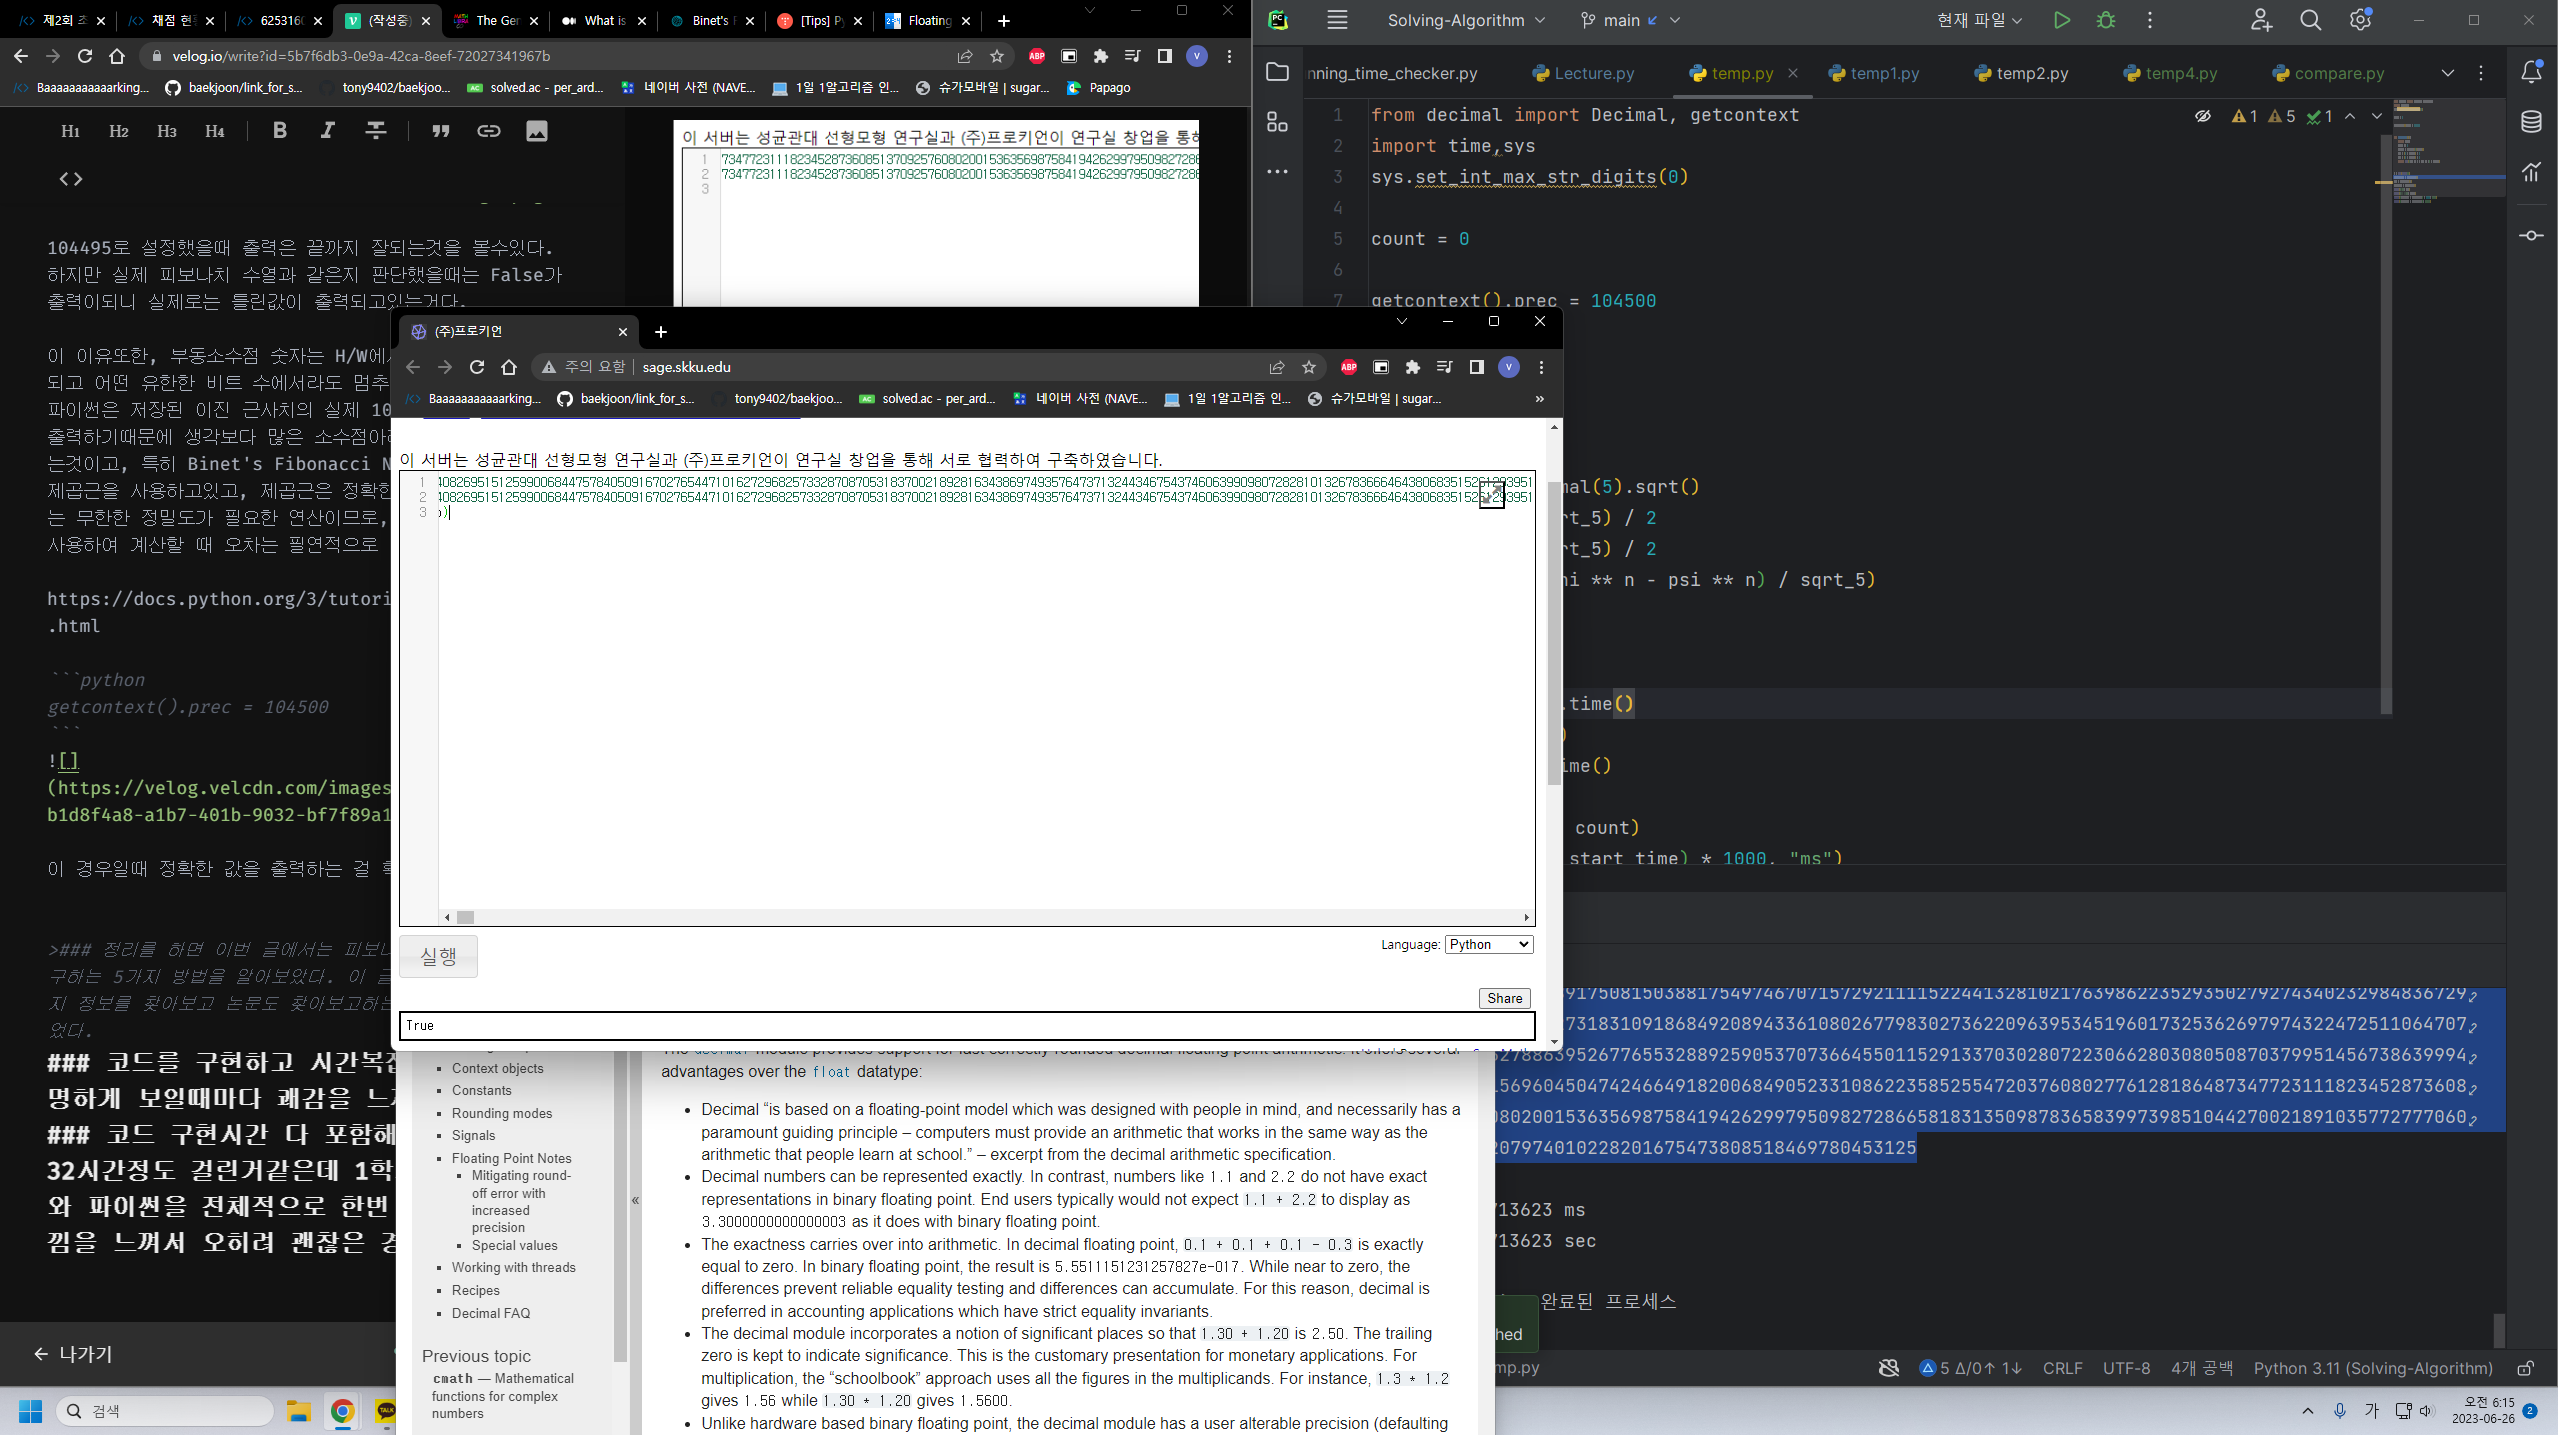2558x1435 pixels.
Task: Click the PyCharm debug bug icon
Action: pyautogui.click(x=2106, y=20)
